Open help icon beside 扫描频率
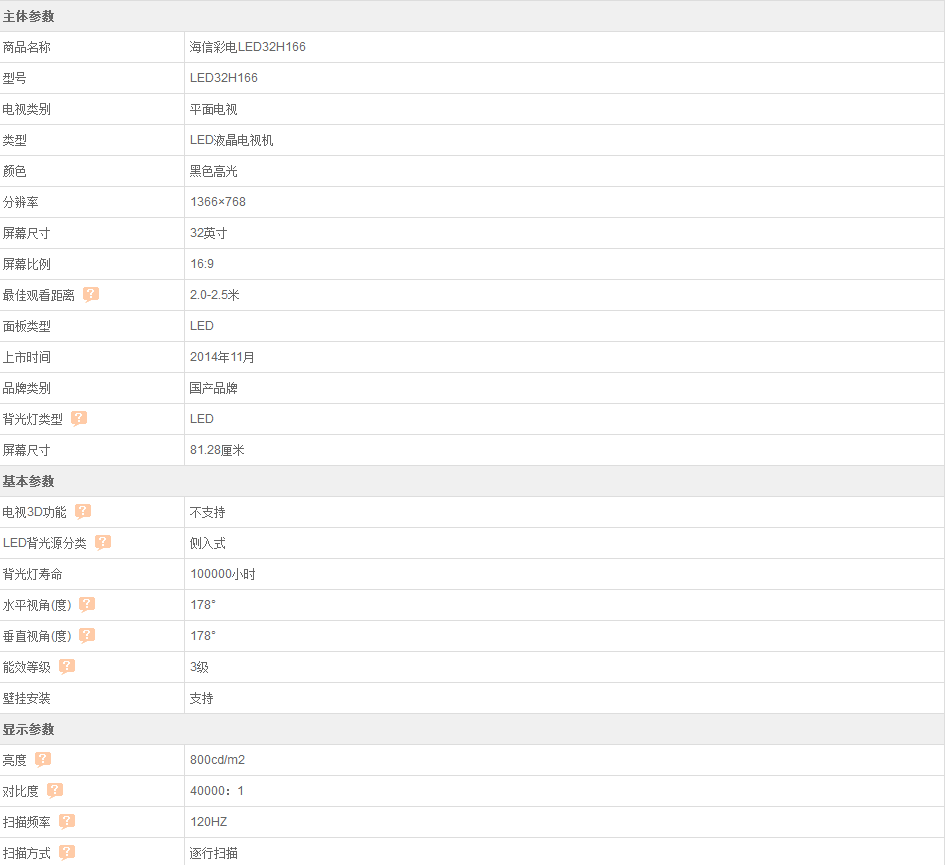This screenshot has width=946, height=865. coord(67,821)
